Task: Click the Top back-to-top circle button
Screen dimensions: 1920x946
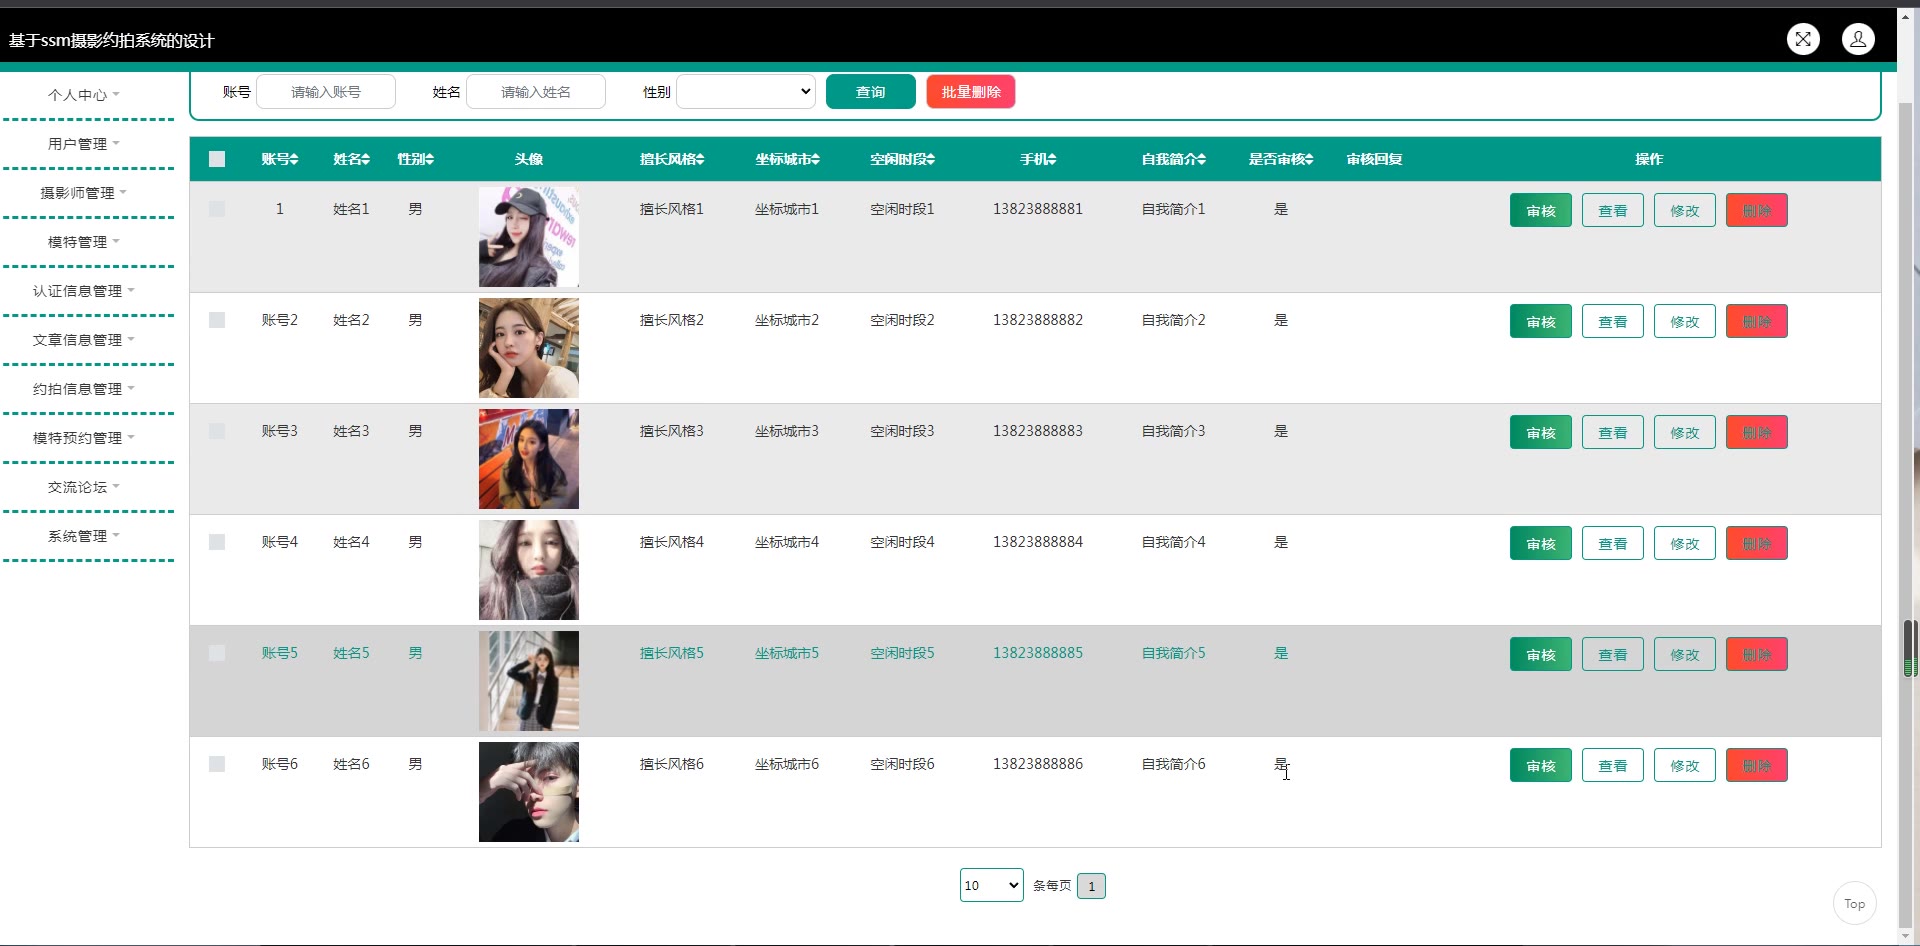Action: point(1854,904)
